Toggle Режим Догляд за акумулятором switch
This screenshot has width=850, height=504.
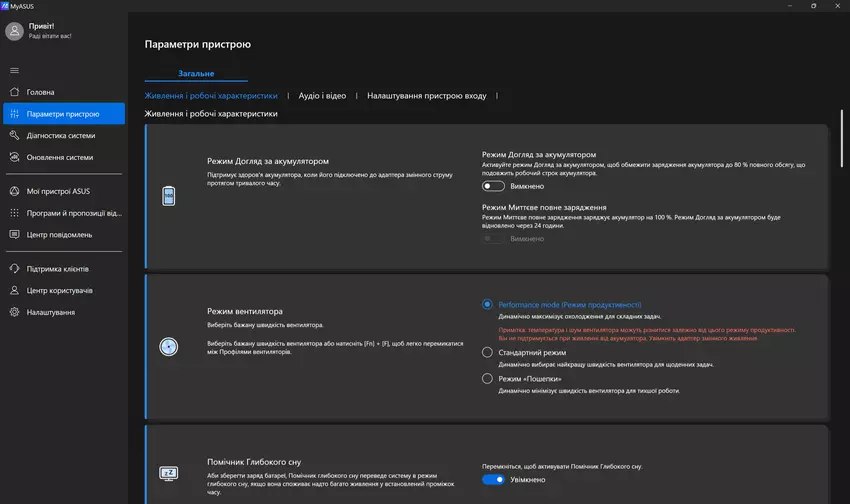pyautogui.click(x=493, y=186)
